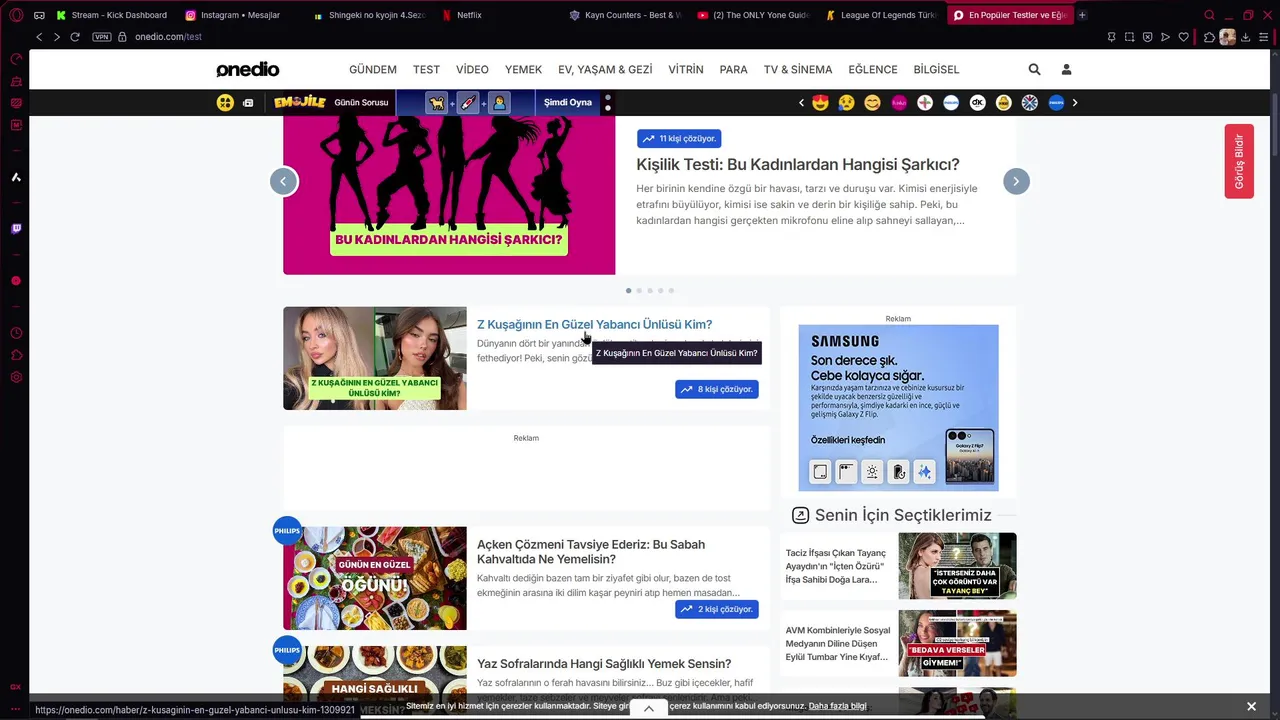Open the history clock icon in sidebar
1280x720 pixels.
(x=16, y=333)
